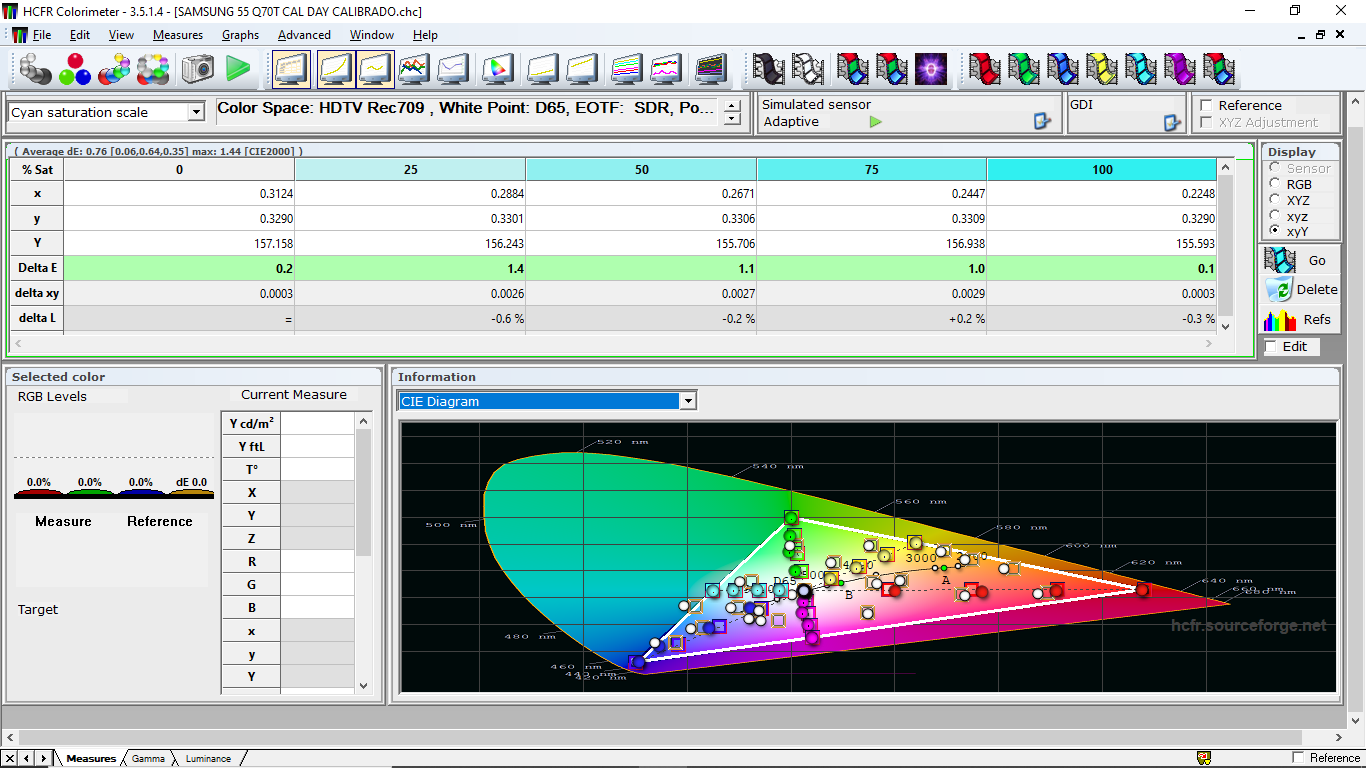Click the purple contrast measurement icon
This screenshot has height=768, width=1366.
(x=931, y=69)
